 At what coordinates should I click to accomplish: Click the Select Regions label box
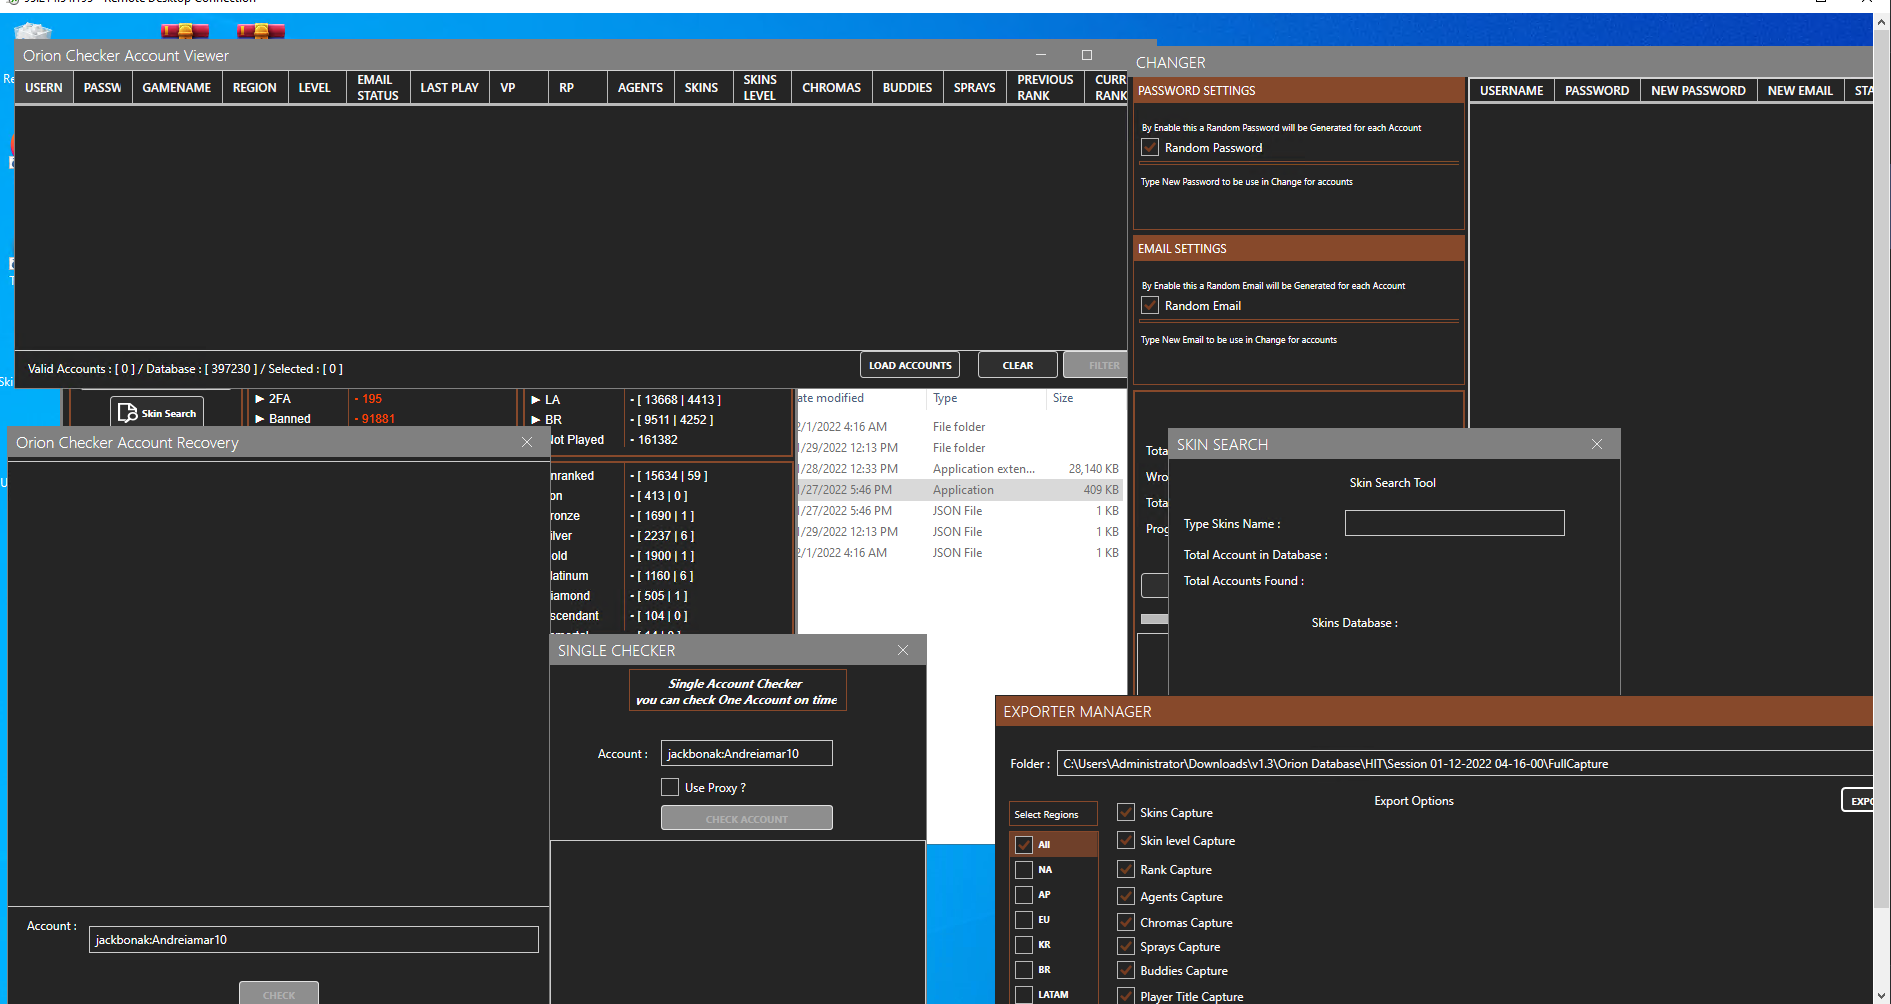click(x=1053, y=814)
